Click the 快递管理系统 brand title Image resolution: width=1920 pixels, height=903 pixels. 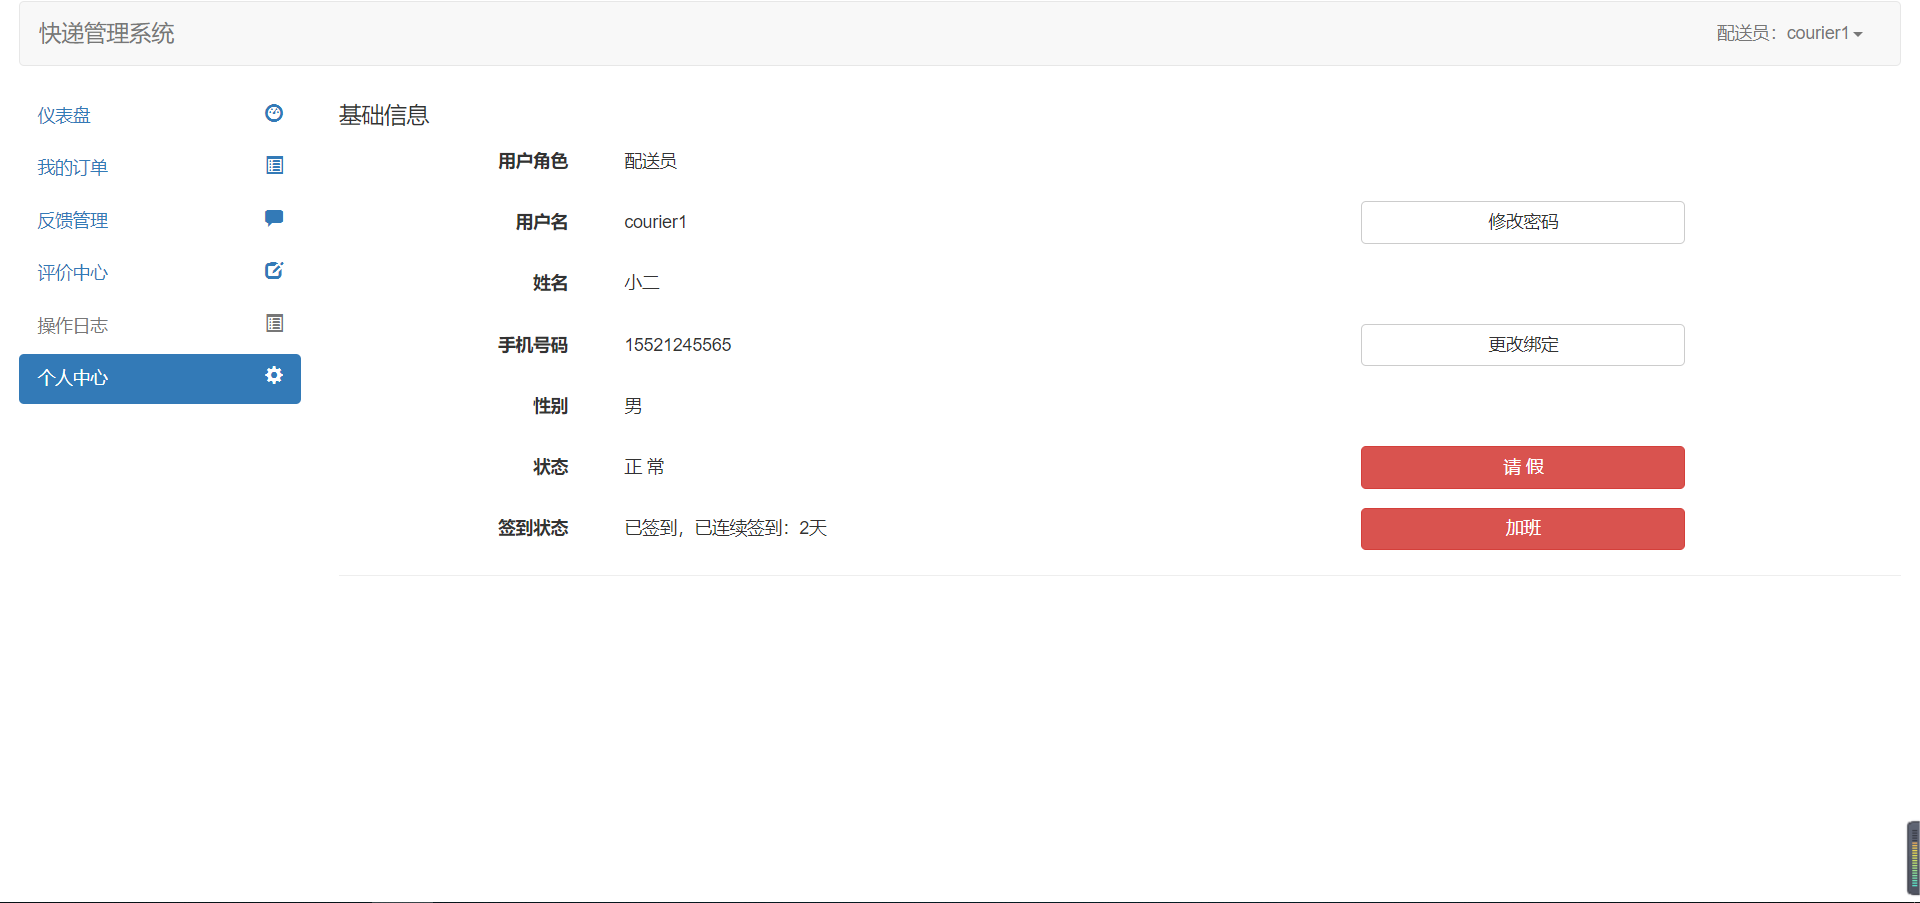click(107, 33)
